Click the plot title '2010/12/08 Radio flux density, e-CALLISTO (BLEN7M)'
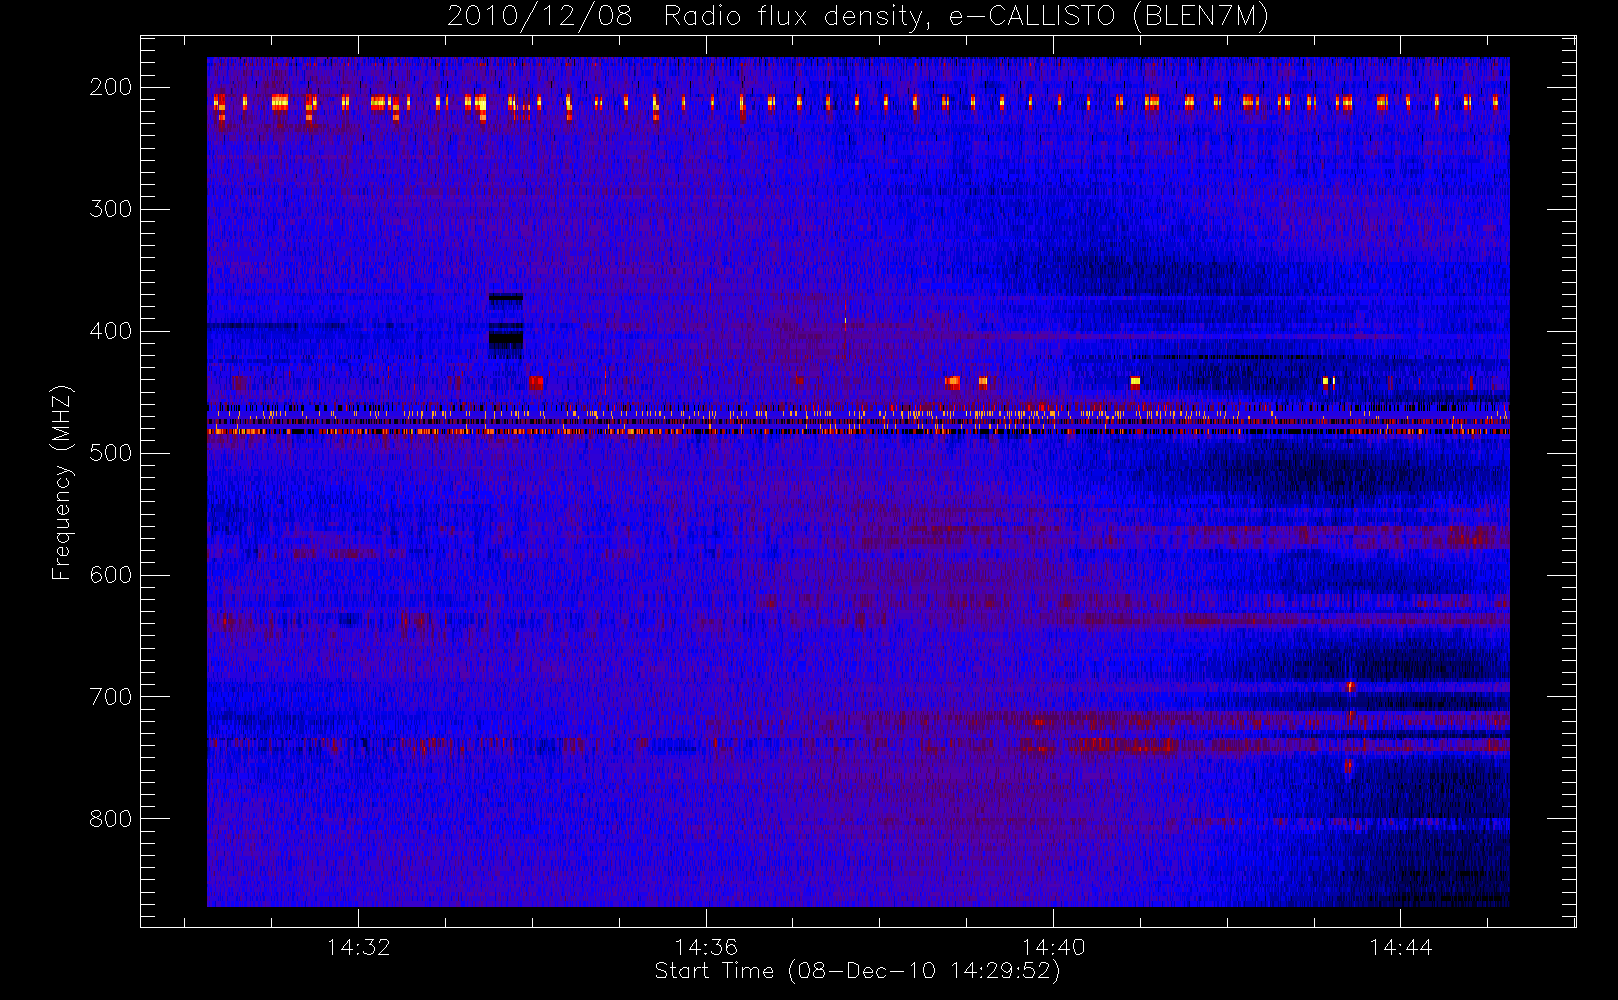Screen dimensions: 1618x1000 point(857,17)
